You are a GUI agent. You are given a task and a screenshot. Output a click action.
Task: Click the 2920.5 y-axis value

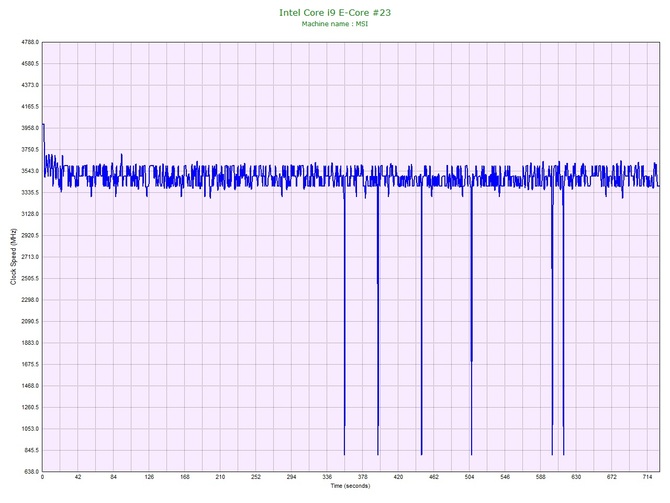pos(30,235)
